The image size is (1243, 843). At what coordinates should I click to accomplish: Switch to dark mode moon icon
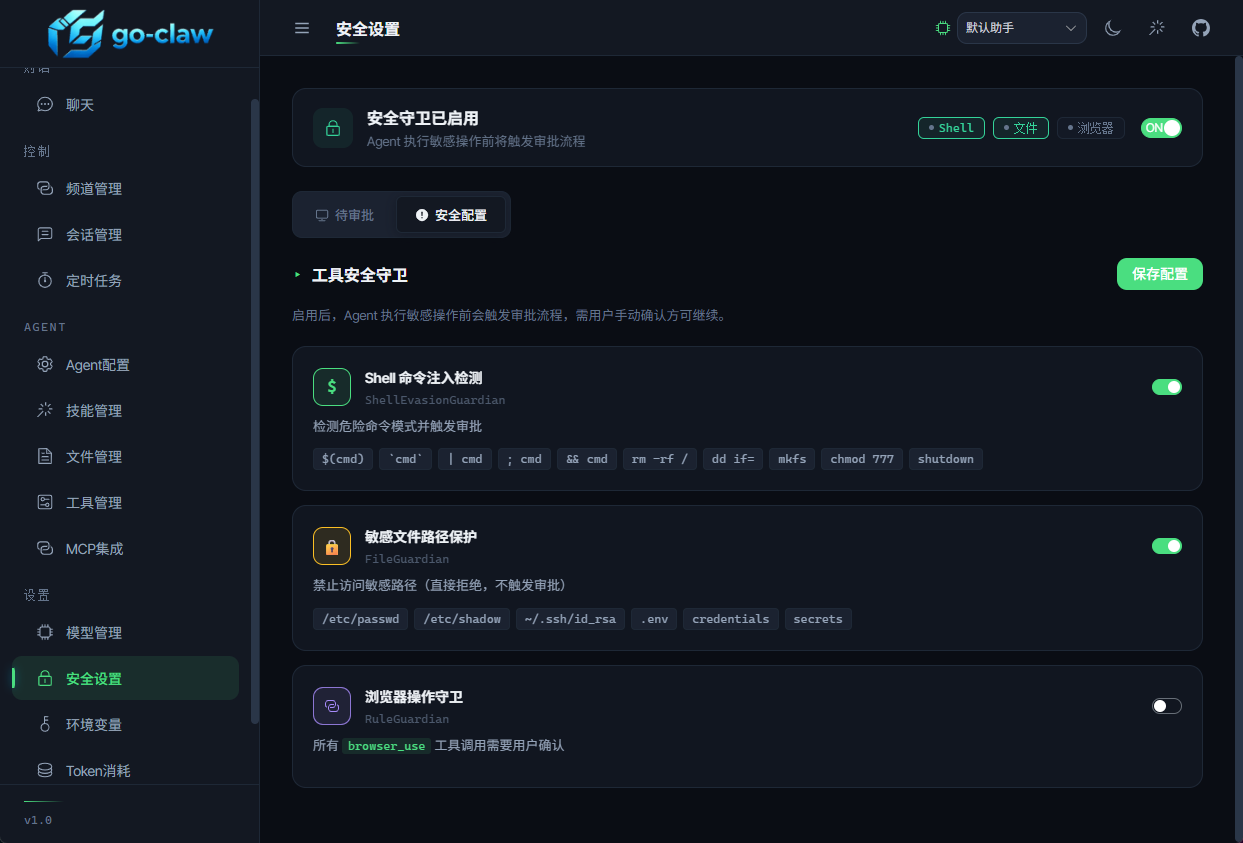(1113, 28)
